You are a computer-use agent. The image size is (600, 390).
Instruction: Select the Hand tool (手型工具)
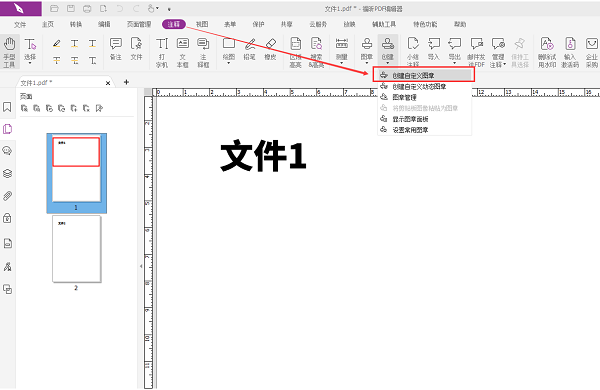(x=9, y=52)
